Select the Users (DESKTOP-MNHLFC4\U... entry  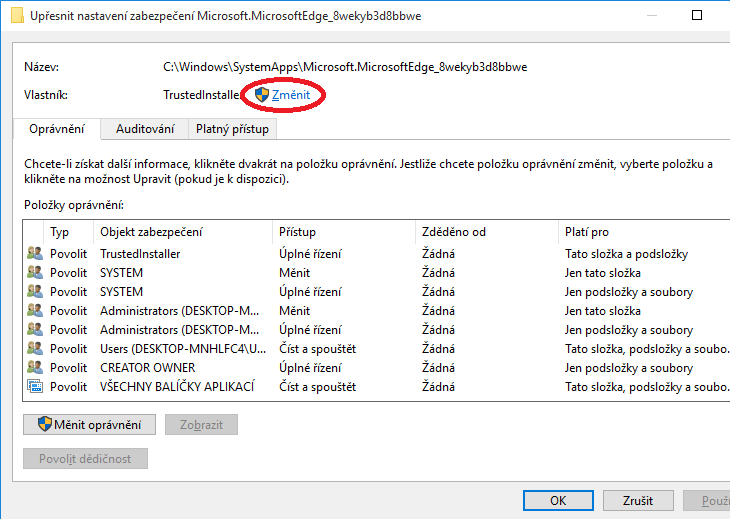click(x=377, y=349)
